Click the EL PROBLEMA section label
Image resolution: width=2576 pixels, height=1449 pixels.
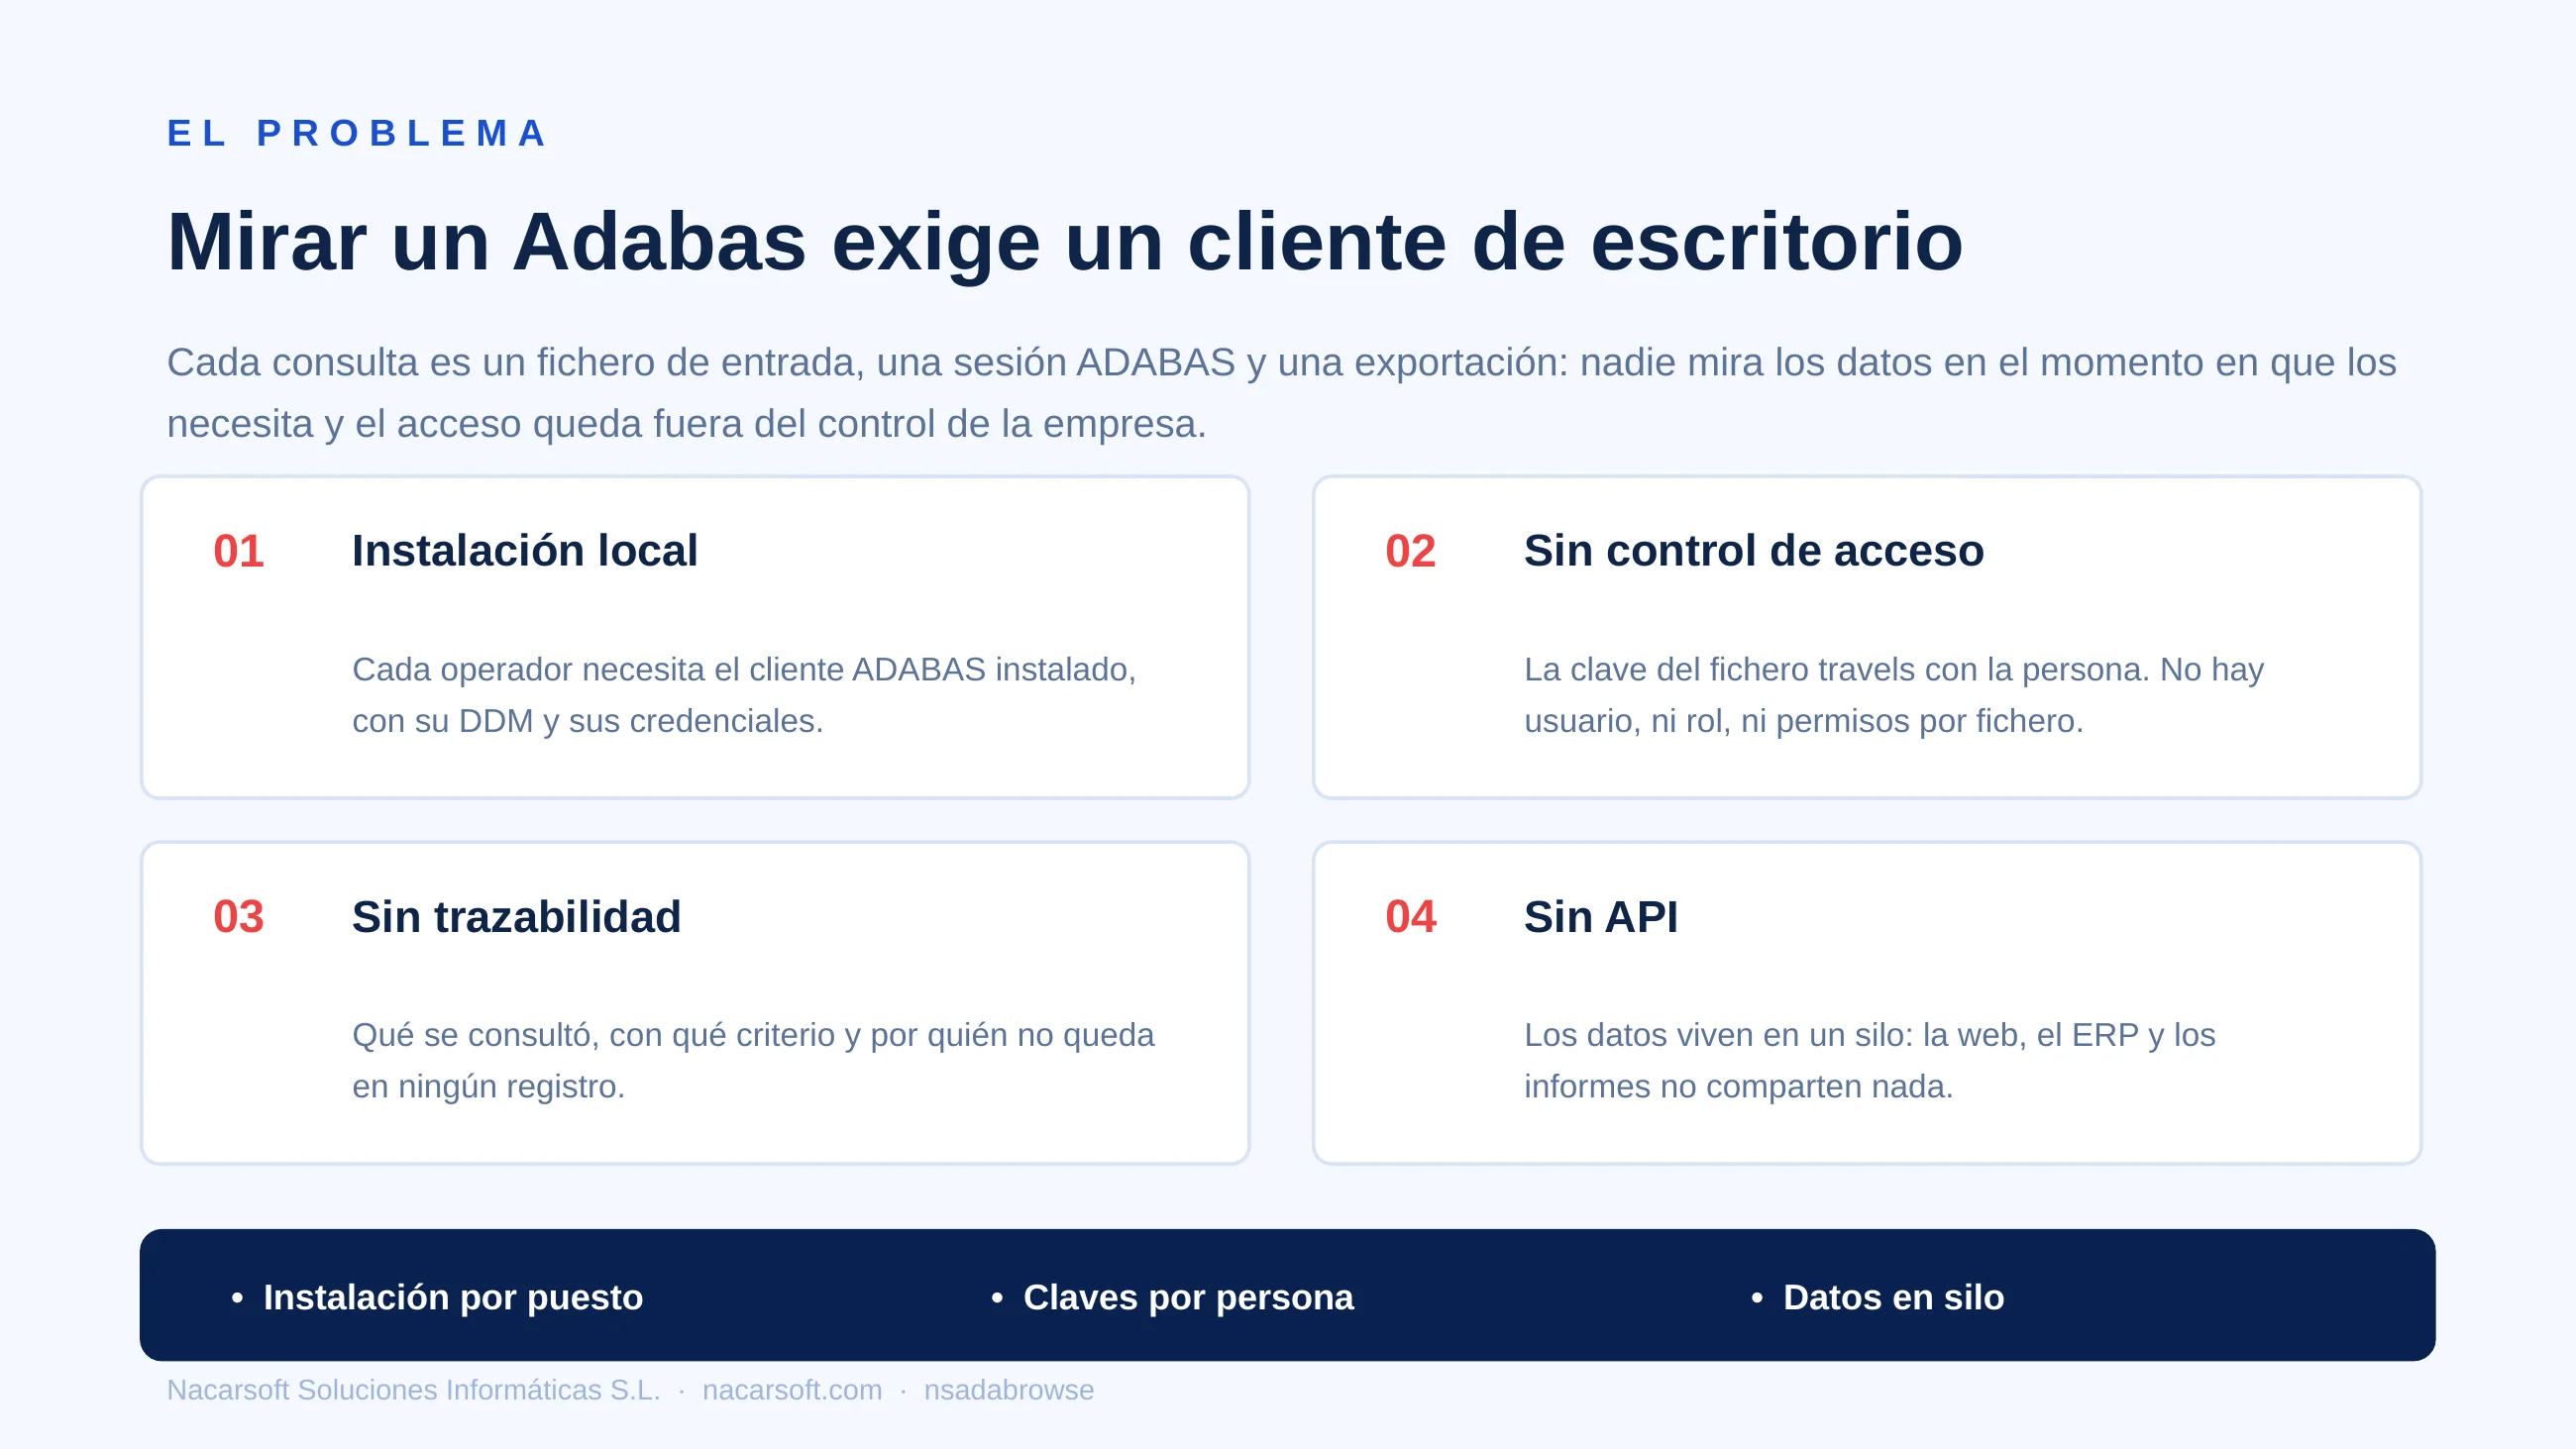coord(357,133)
